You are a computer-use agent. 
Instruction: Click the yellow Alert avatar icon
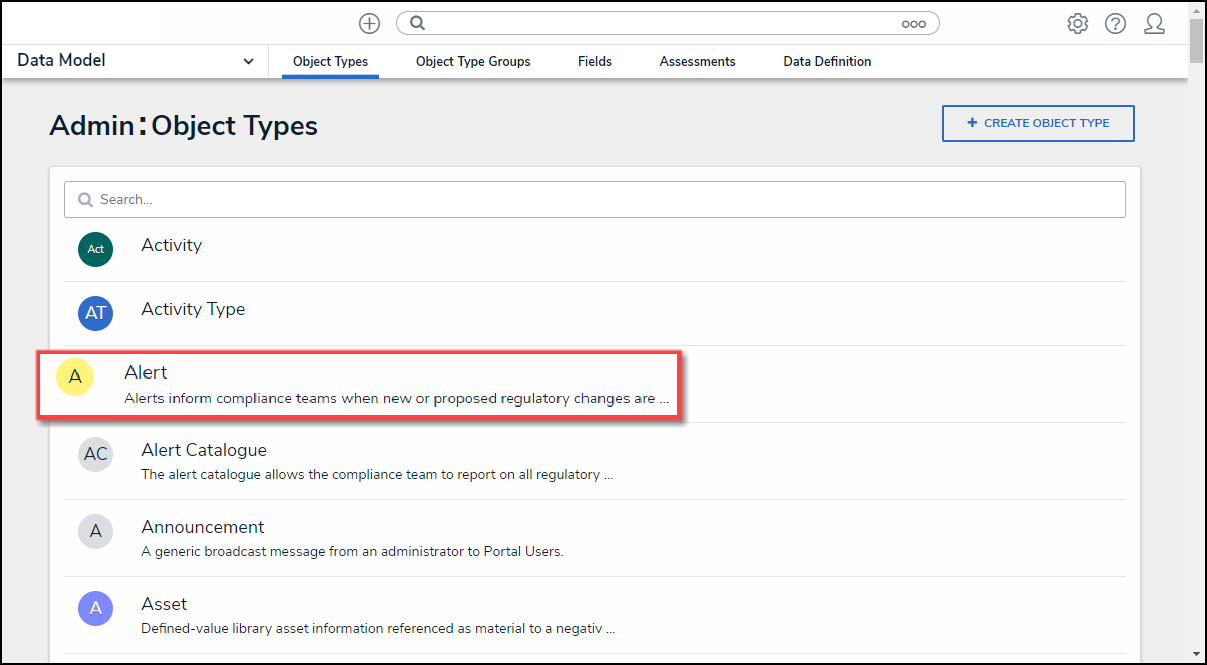(x=75, y=378)
